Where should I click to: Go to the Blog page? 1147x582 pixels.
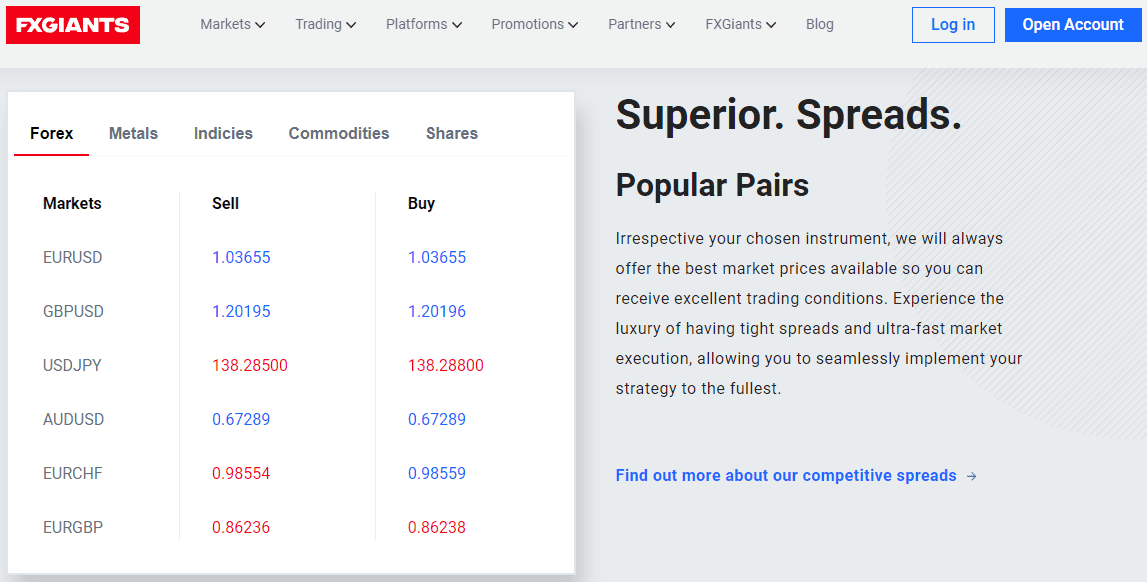point(819,24)
